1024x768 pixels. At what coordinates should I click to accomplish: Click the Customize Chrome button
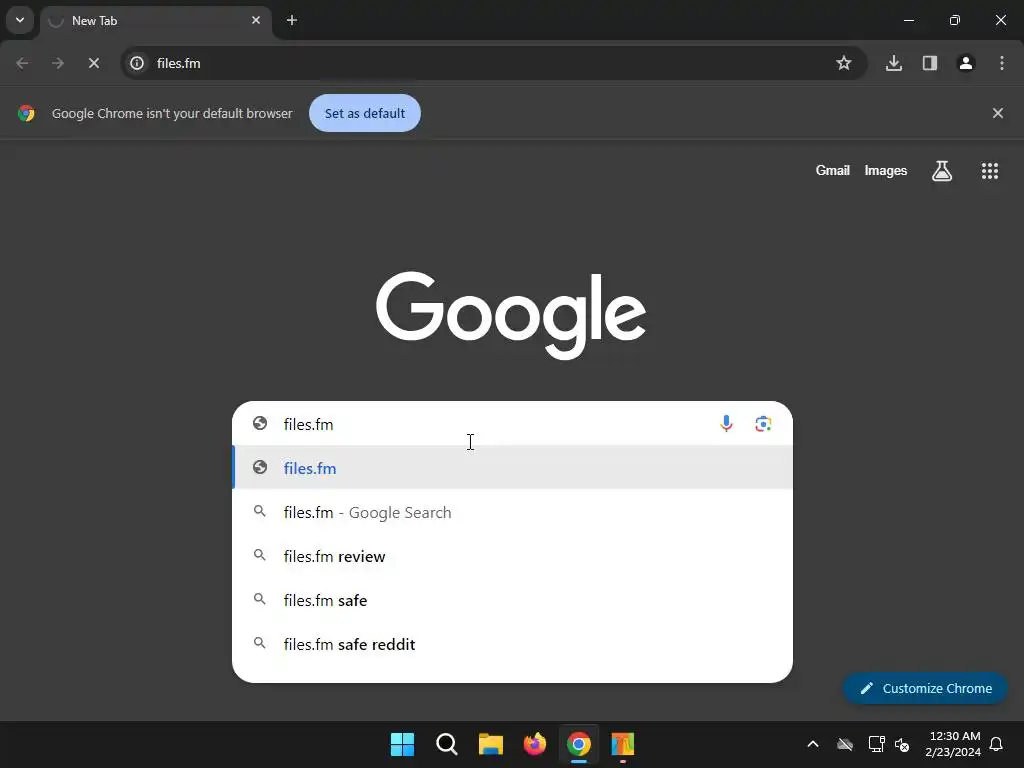tap(925, 688)
